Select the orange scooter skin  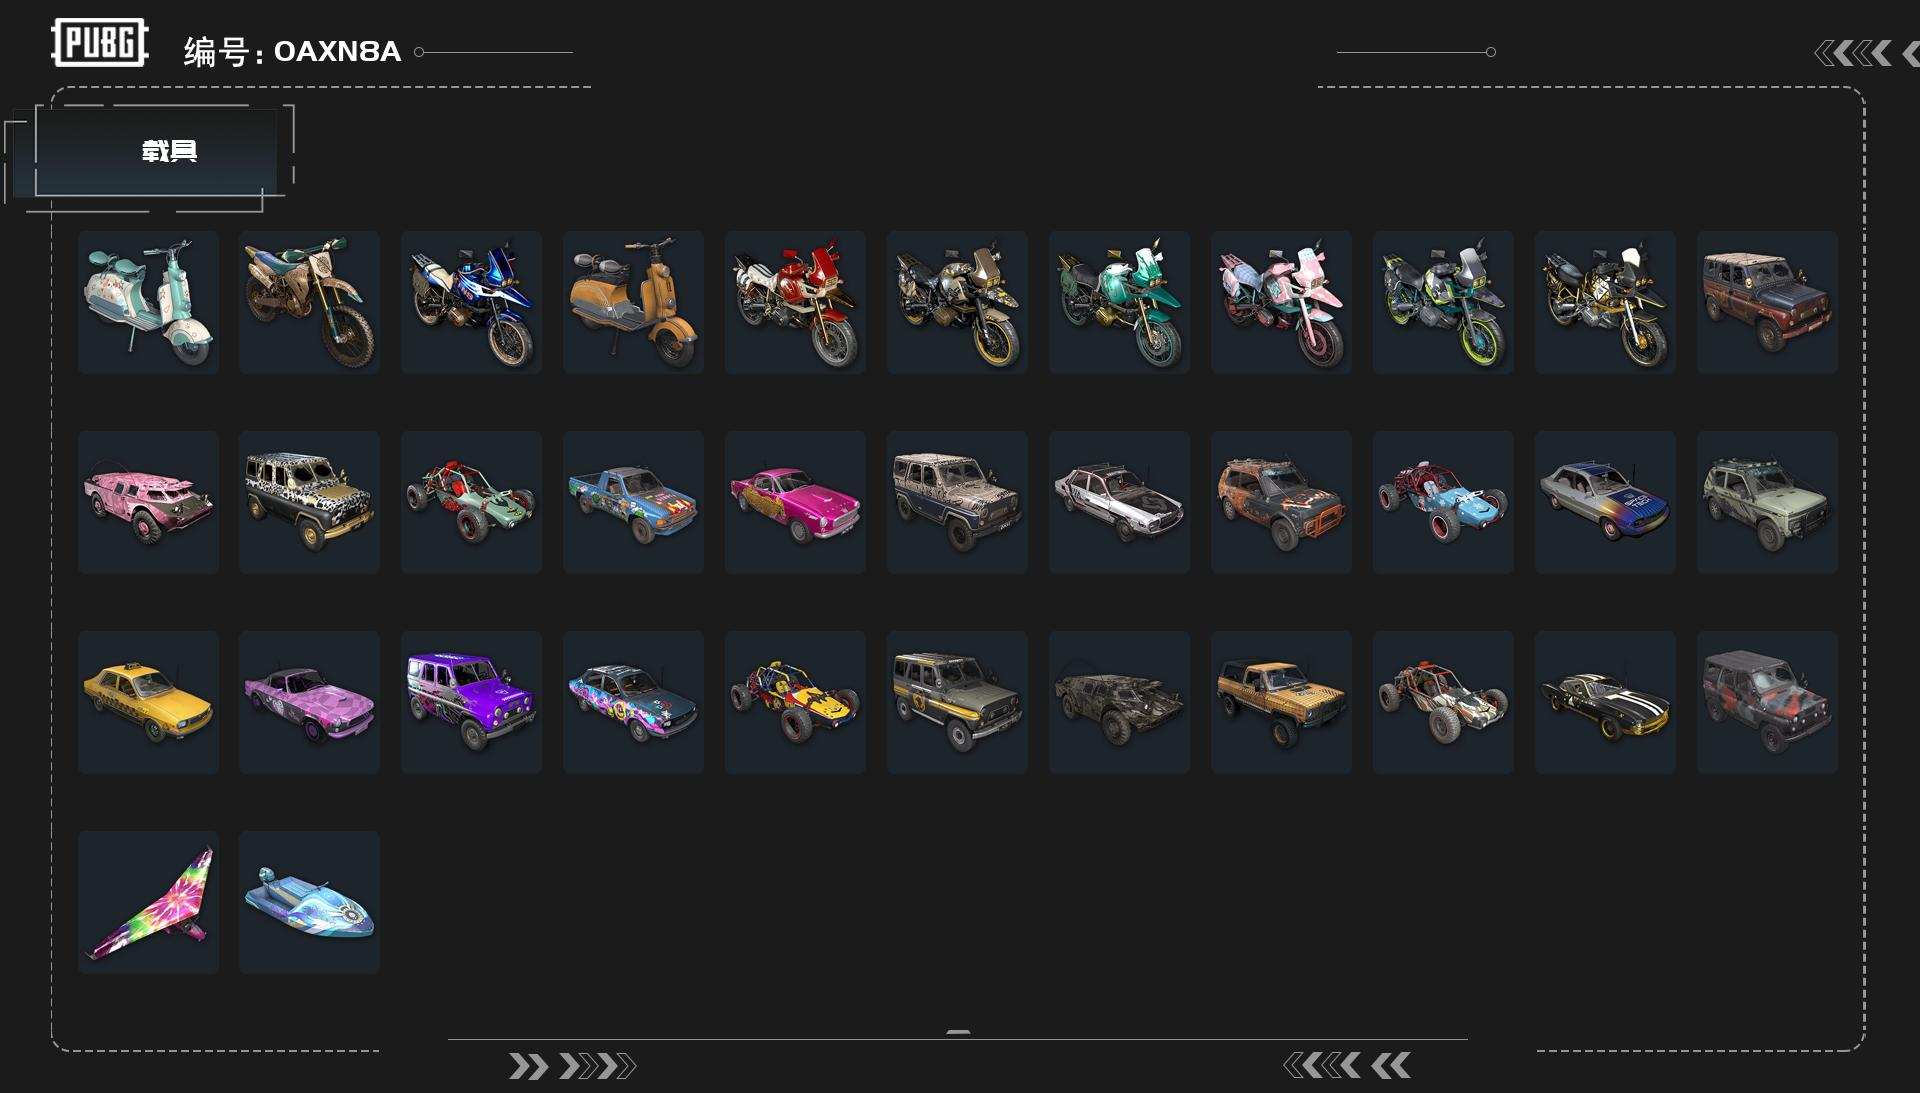(633, 302)
